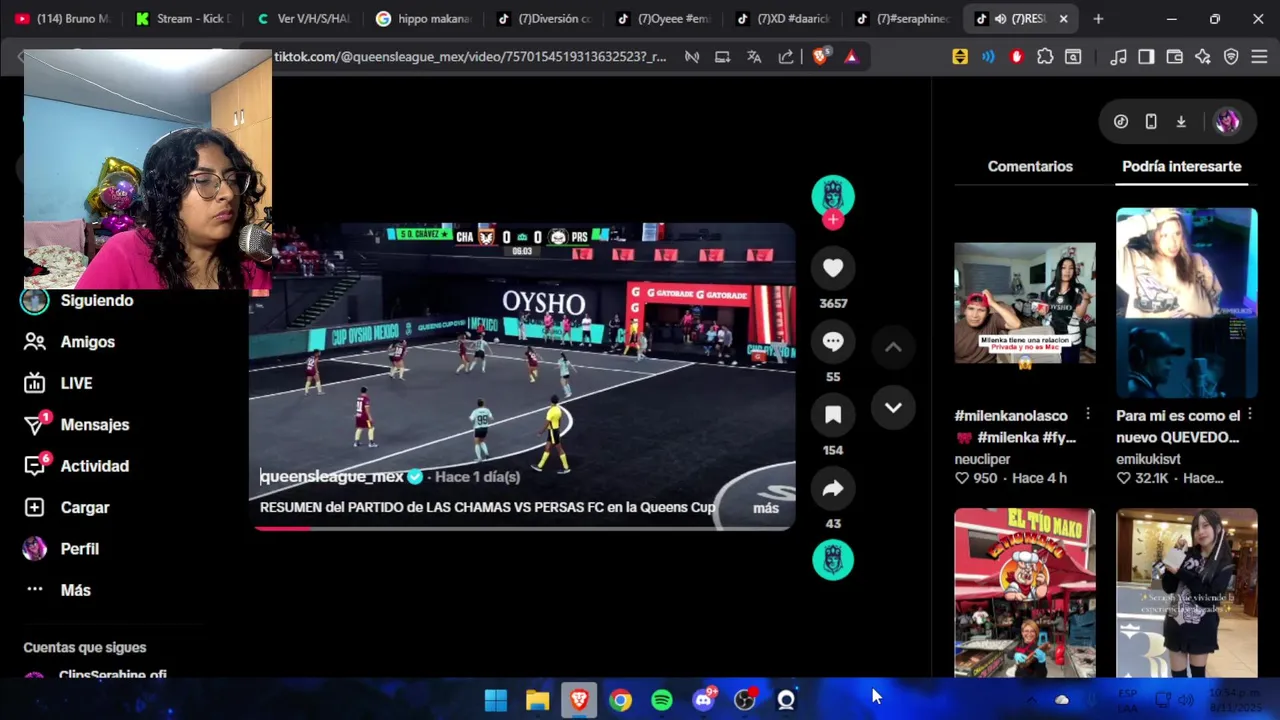The image size is (1280, 720).
Task: Open Cargar upload in the left sidebar
Action: pos(67,508)
